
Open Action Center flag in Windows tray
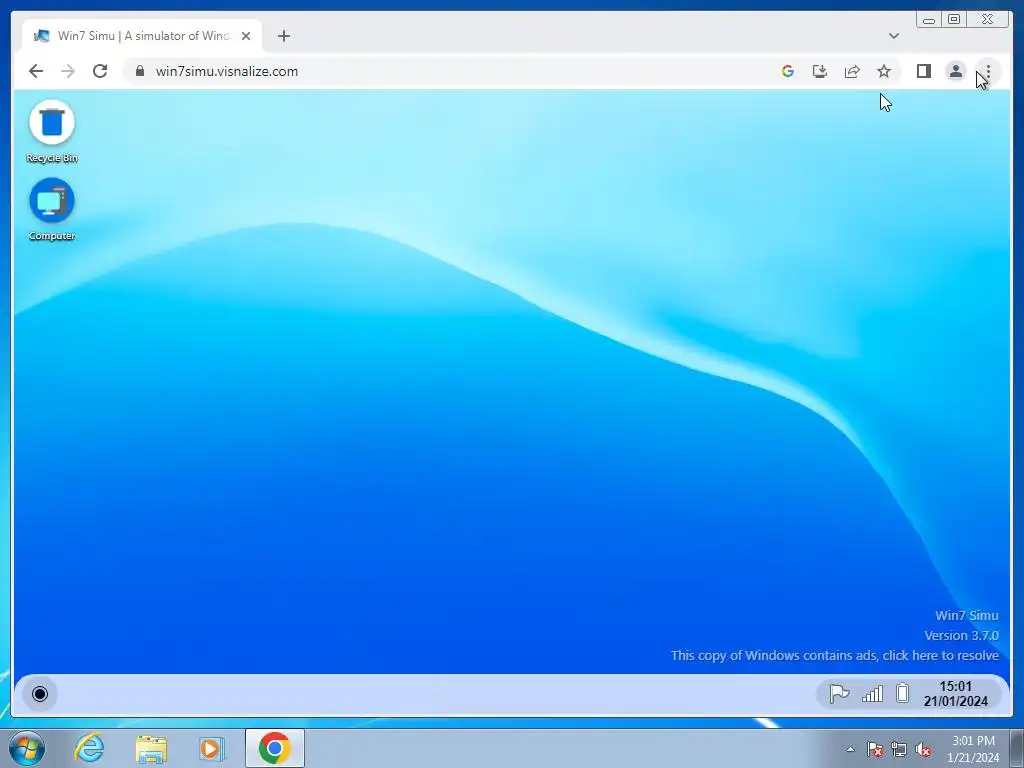875,749
